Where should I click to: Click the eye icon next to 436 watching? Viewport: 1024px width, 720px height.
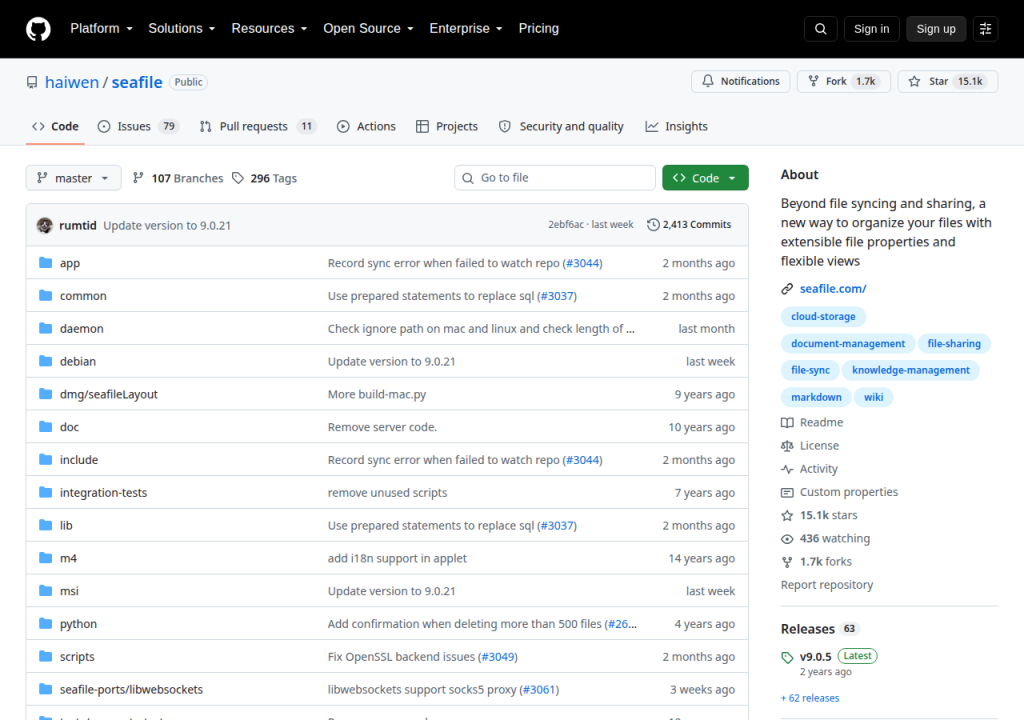787,539
